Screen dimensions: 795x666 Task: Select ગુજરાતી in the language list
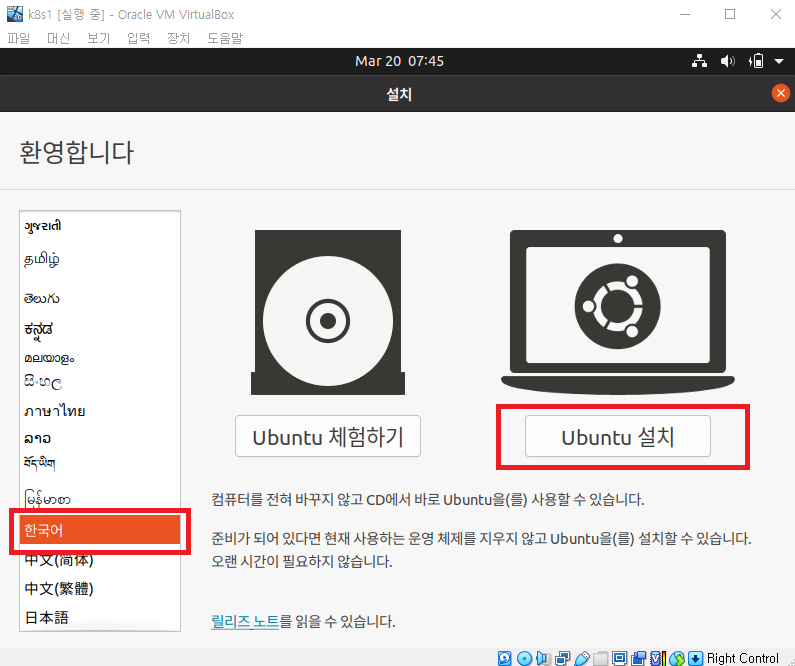[100, 226]
